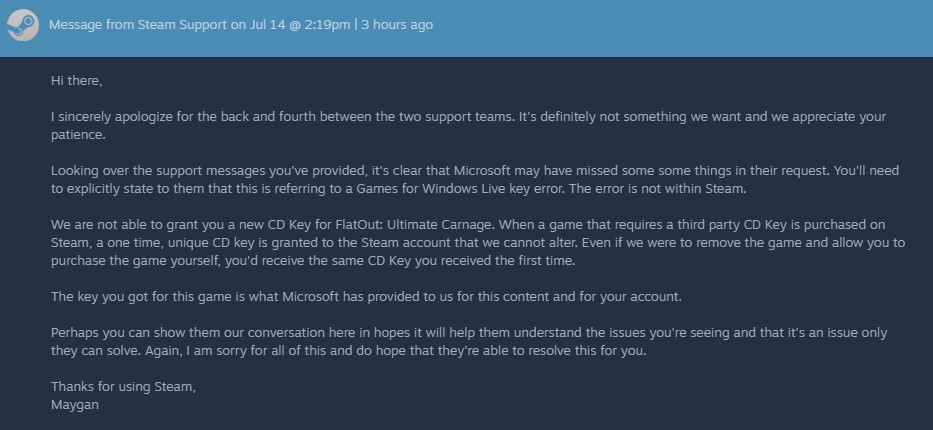Image resolution: width=933 pixels, height=430 pixels.
Task: Click the Steam logo avatar icon
Action: [23, 26]
